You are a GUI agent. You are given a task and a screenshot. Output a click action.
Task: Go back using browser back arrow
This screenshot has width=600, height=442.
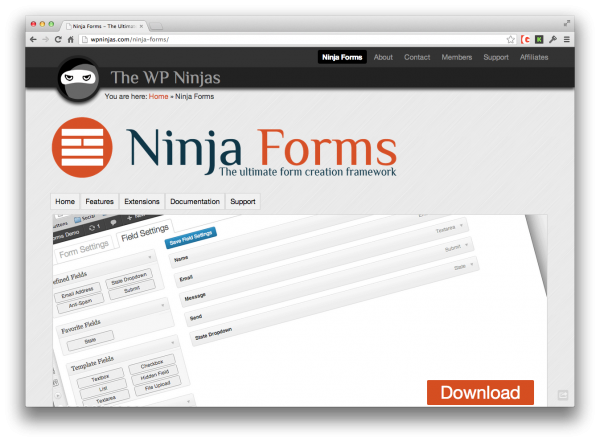33,39
